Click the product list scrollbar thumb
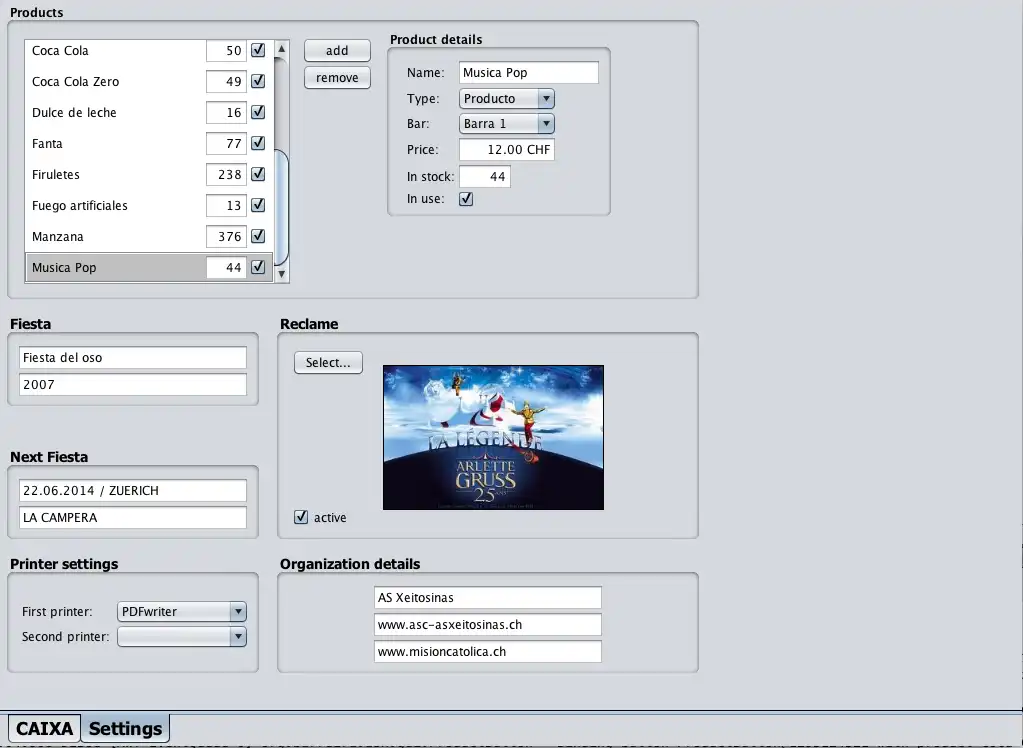The height and width of the screenshot is (748, 1023). click(x=282, y=207)
